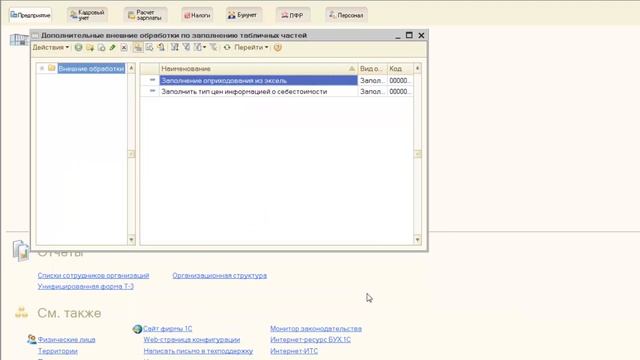Click the Move to group icon

pos(149,48)
